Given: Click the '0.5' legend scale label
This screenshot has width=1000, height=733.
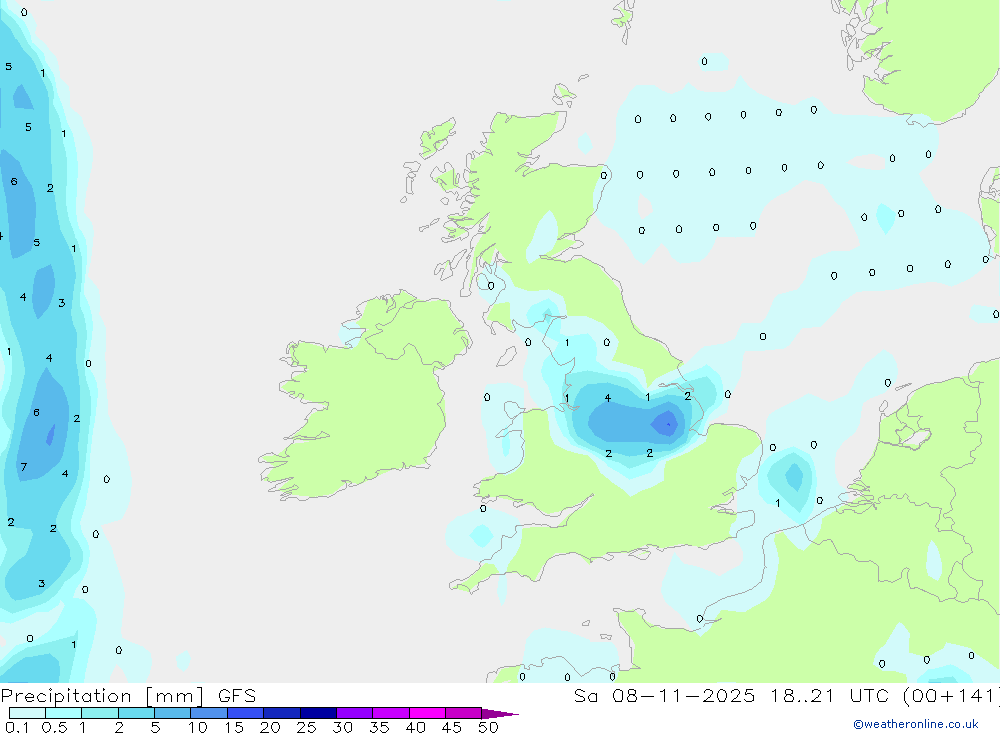Looking at the screenshot, I should tap(54, 727).
